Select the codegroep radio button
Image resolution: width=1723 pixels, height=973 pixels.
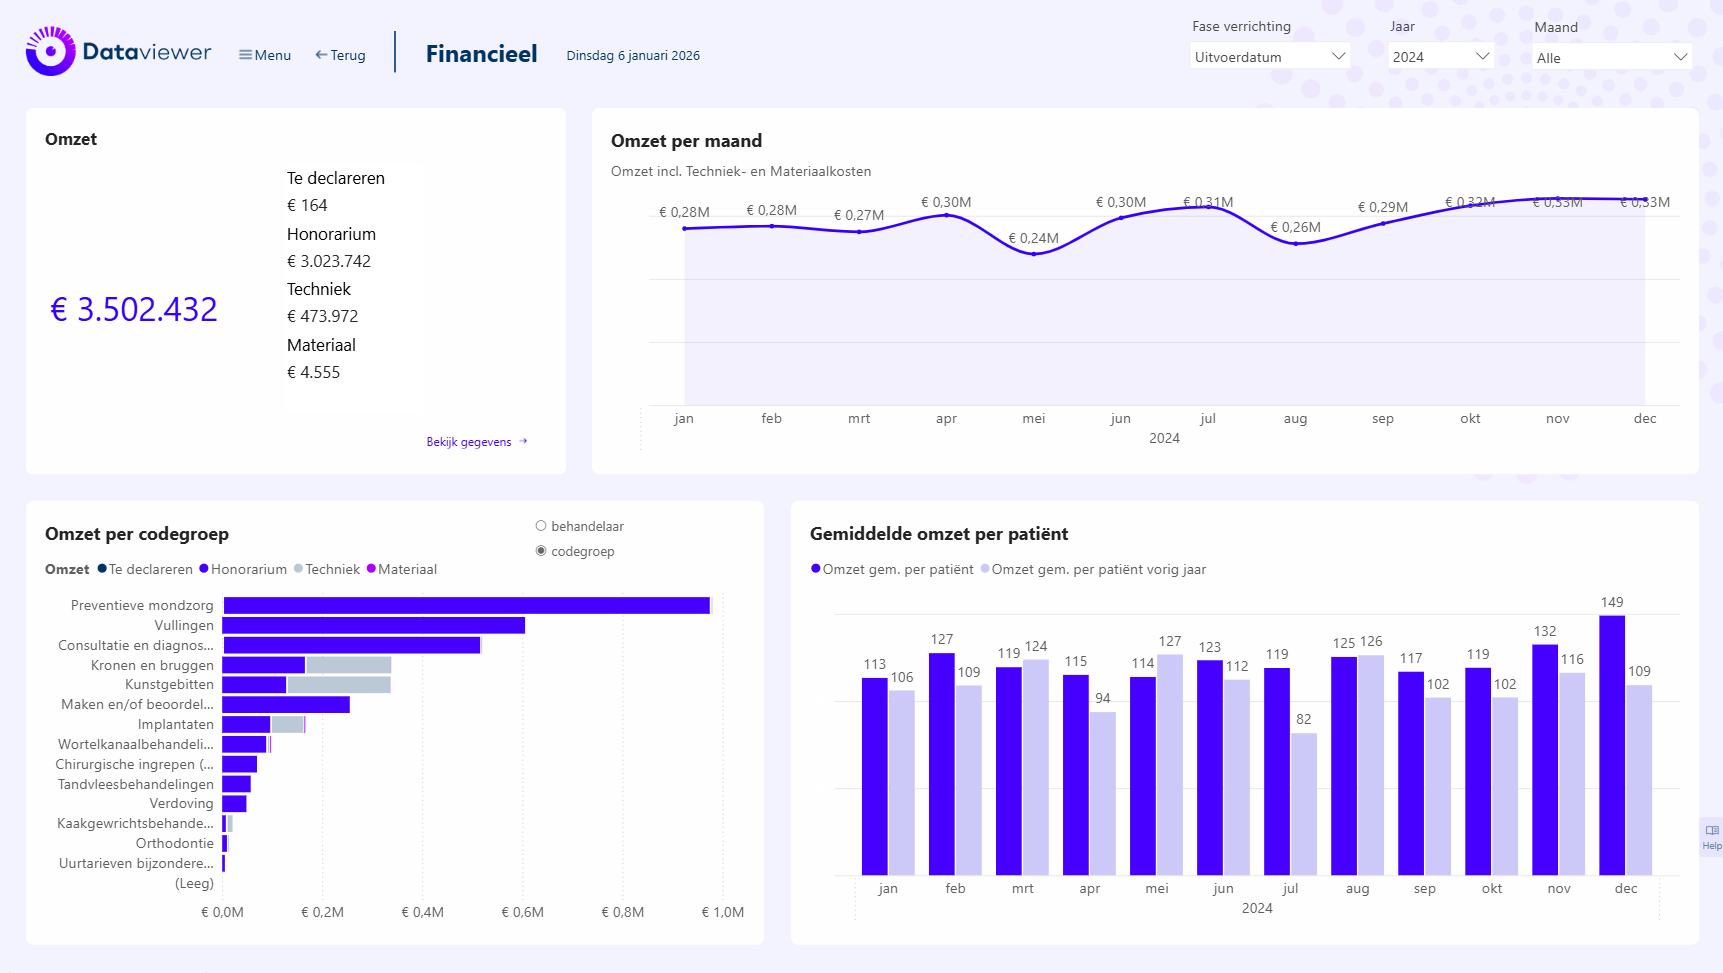click(541, 551)
